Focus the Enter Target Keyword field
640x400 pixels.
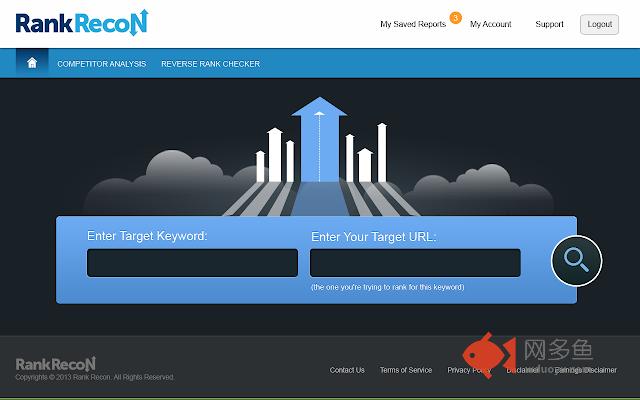pos(192,263)
